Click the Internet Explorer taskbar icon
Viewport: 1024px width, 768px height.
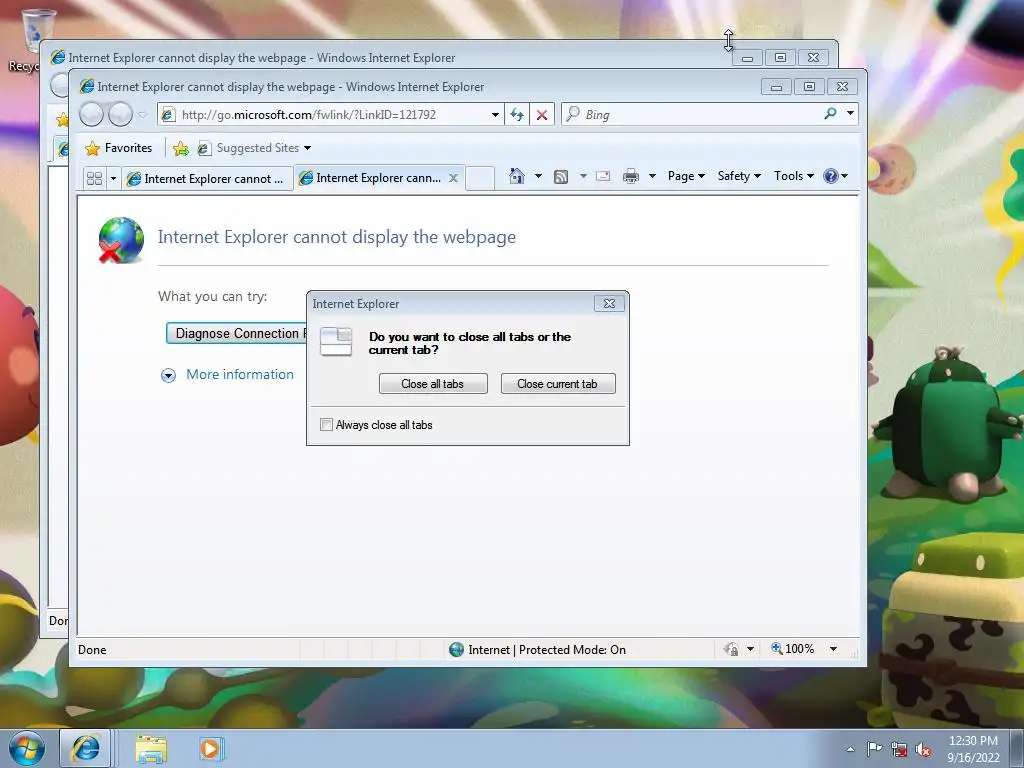pyautogui.click(x=85, y=748)
